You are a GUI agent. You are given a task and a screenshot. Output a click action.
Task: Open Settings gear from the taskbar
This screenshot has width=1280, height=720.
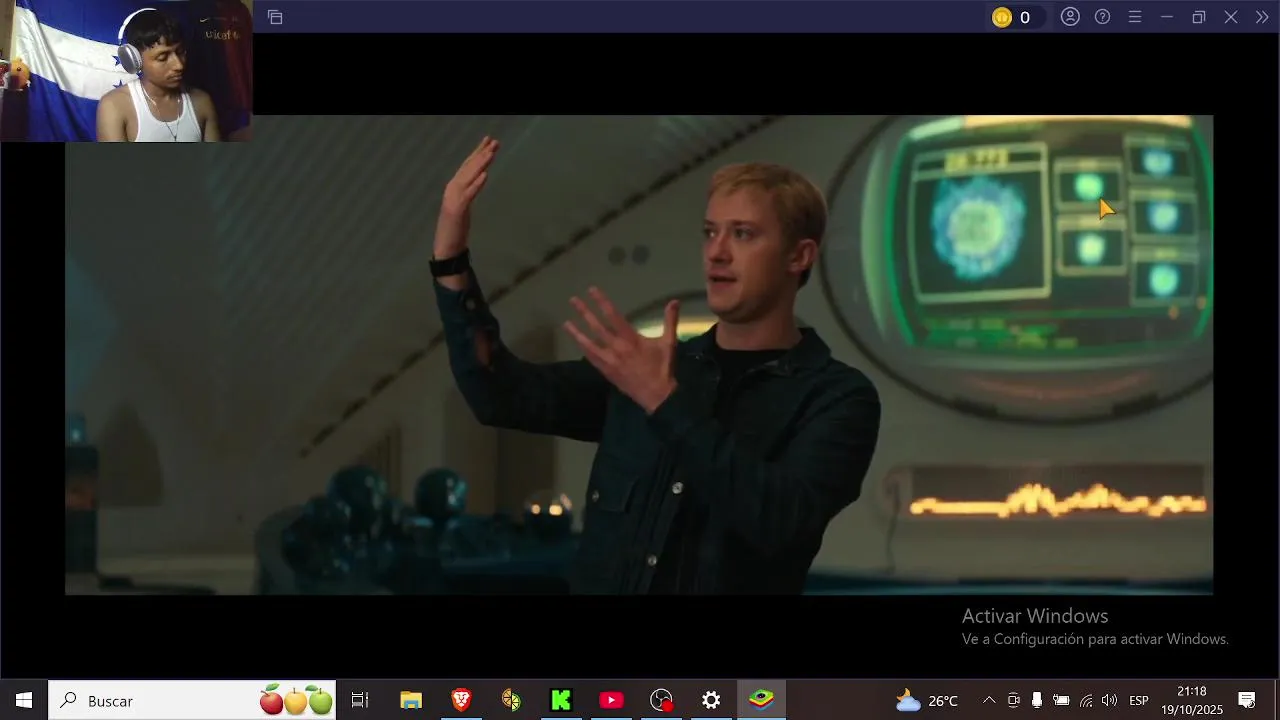point(711,700)
